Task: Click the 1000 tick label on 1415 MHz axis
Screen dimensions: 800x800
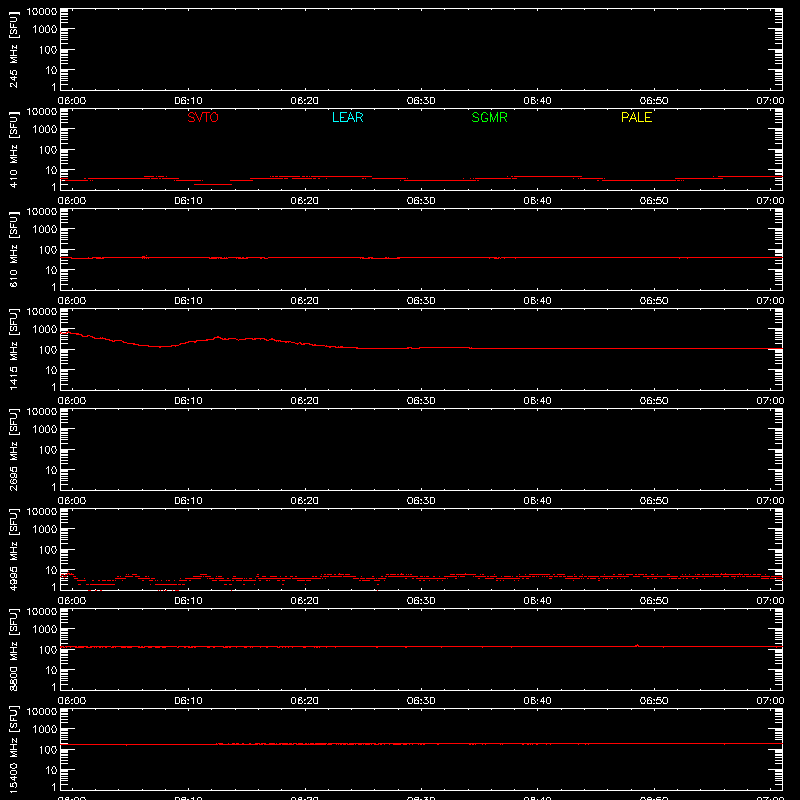Action: pyautogui.click(x=45, y=330)
